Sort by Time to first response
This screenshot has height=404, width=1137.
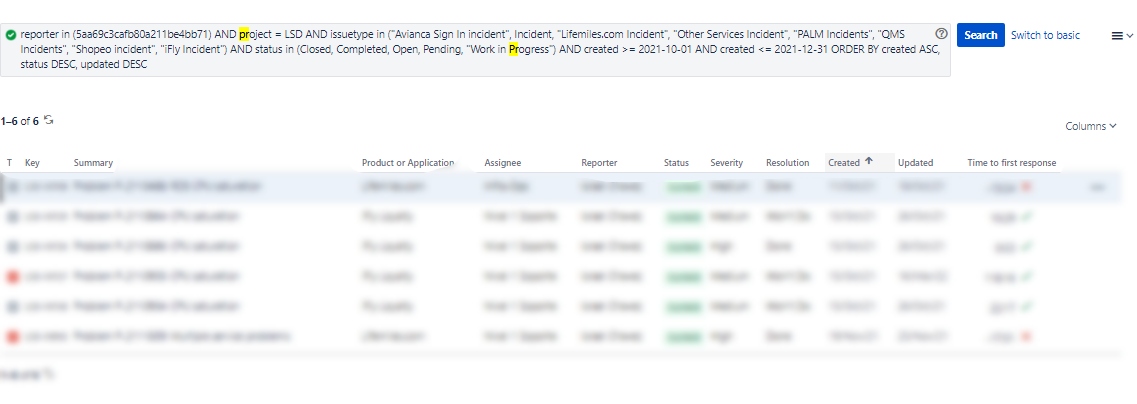pos(1012,163)
